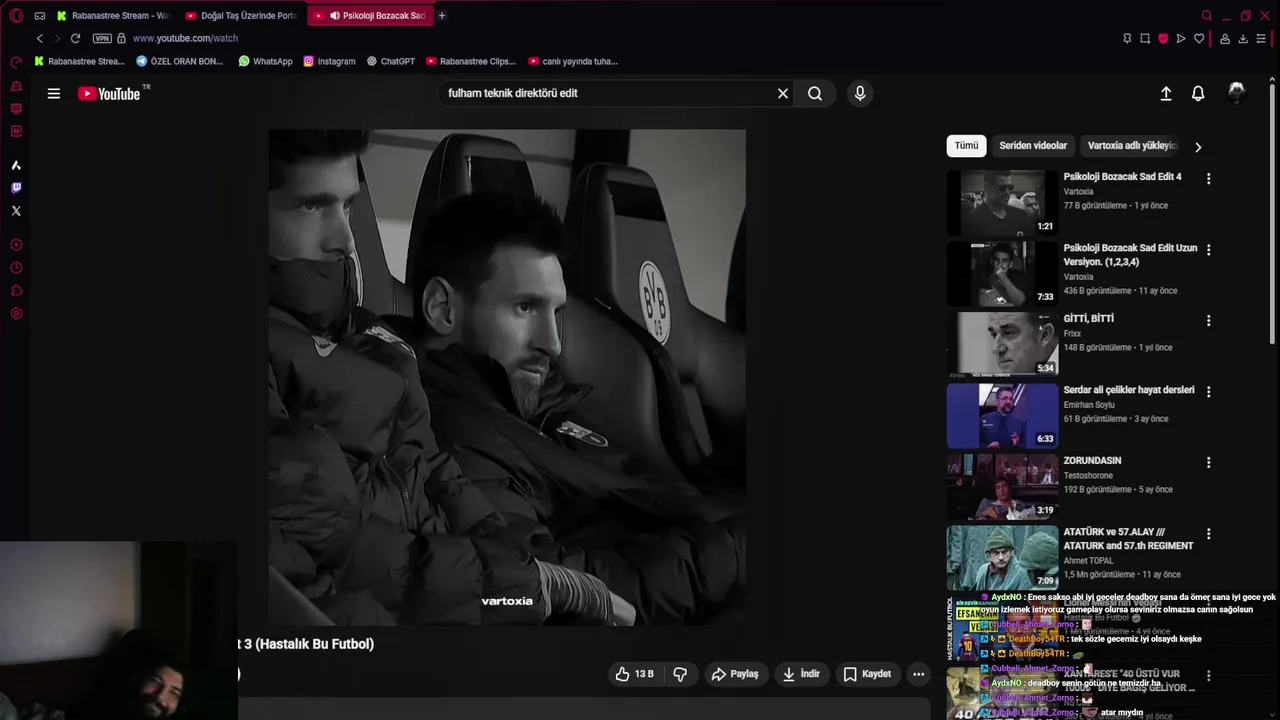Open options for Serdar ali çelikler video

tap(1208, 391)
